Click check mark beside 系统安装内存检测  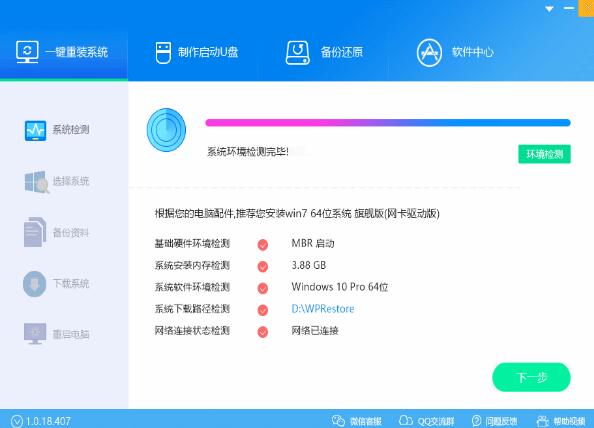(x=263, y=267)
